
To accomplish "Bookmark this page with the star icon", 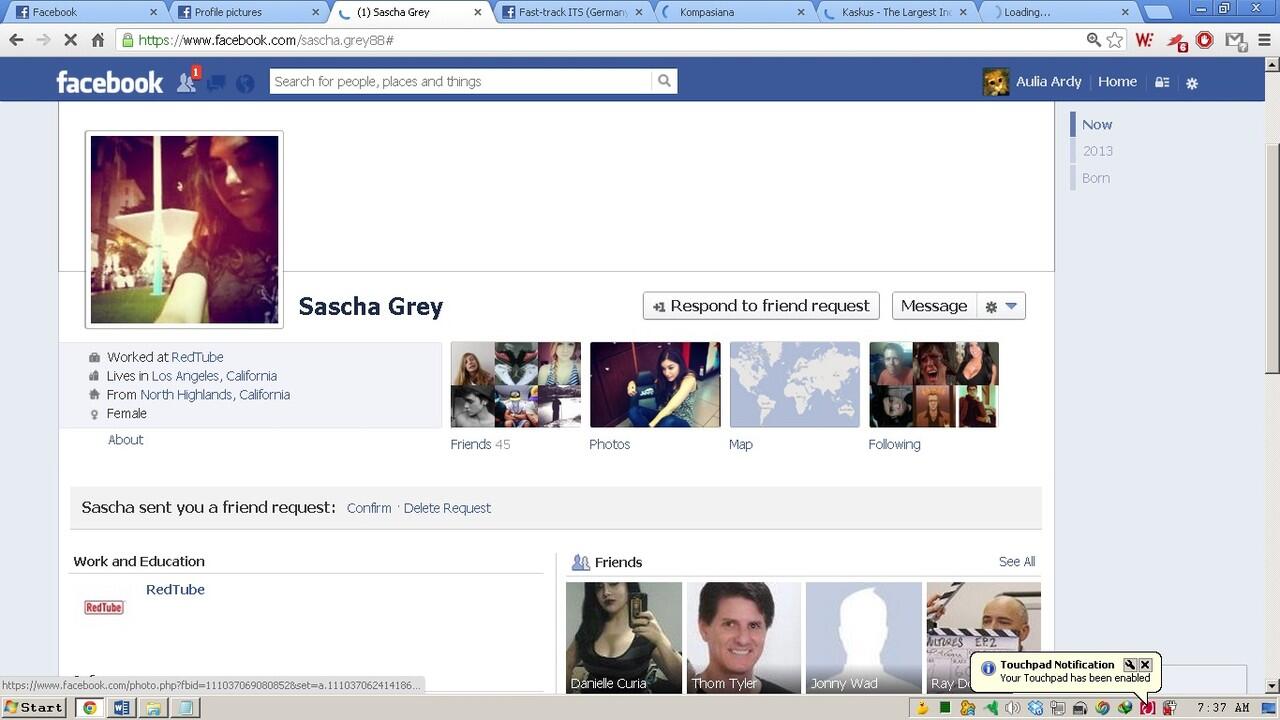I will tap(1115, 40).
